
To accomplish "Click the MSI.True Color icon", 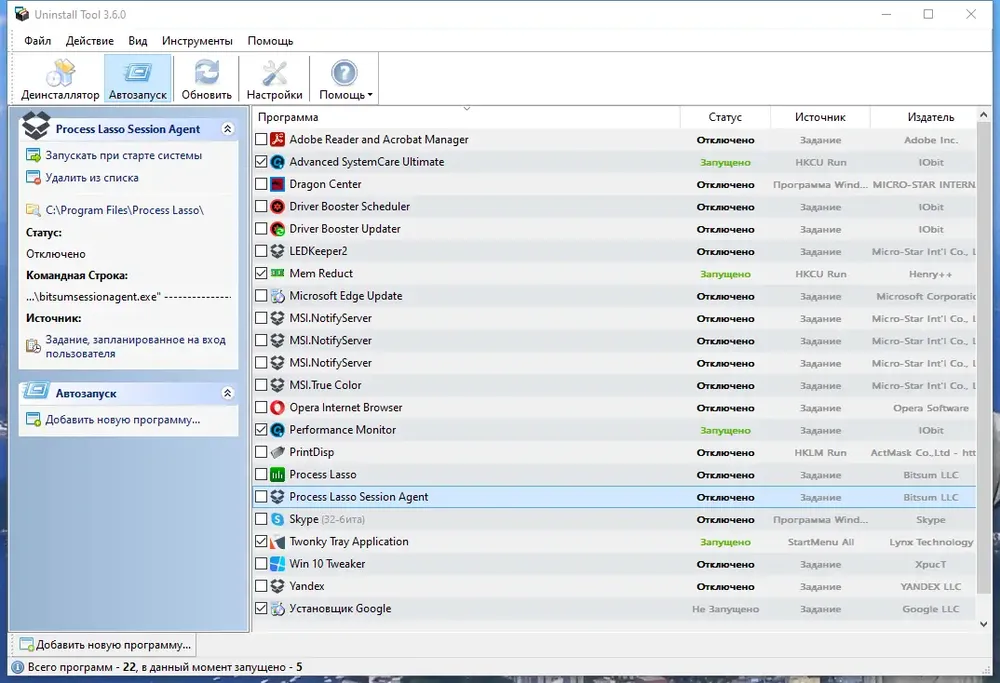I will click(x=277, y=385).
